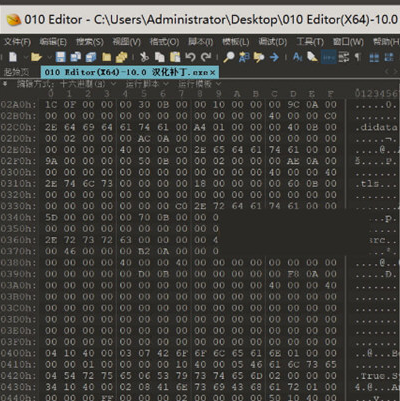Click the 0310h: address label
This screenshot has width=400, height=401.
[18, 184]
